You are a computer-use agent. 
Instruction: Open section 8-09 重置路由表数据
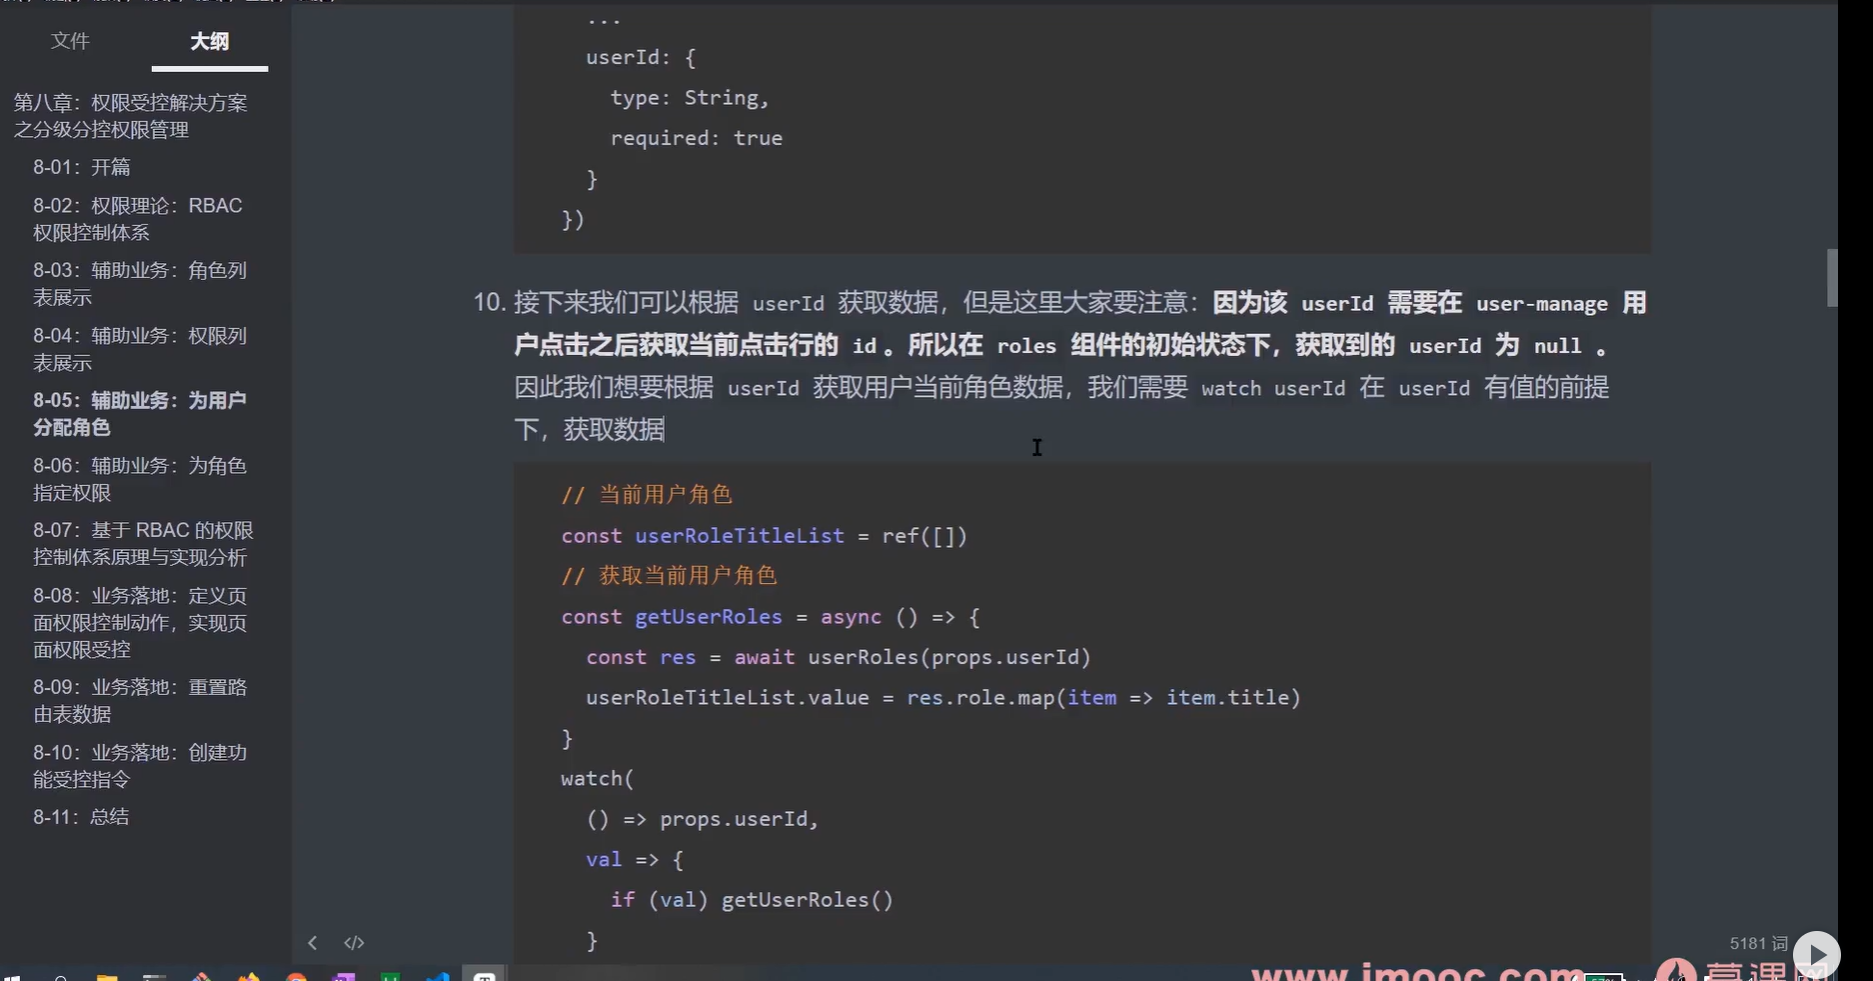pyautogui.click(x=141, y=700)
